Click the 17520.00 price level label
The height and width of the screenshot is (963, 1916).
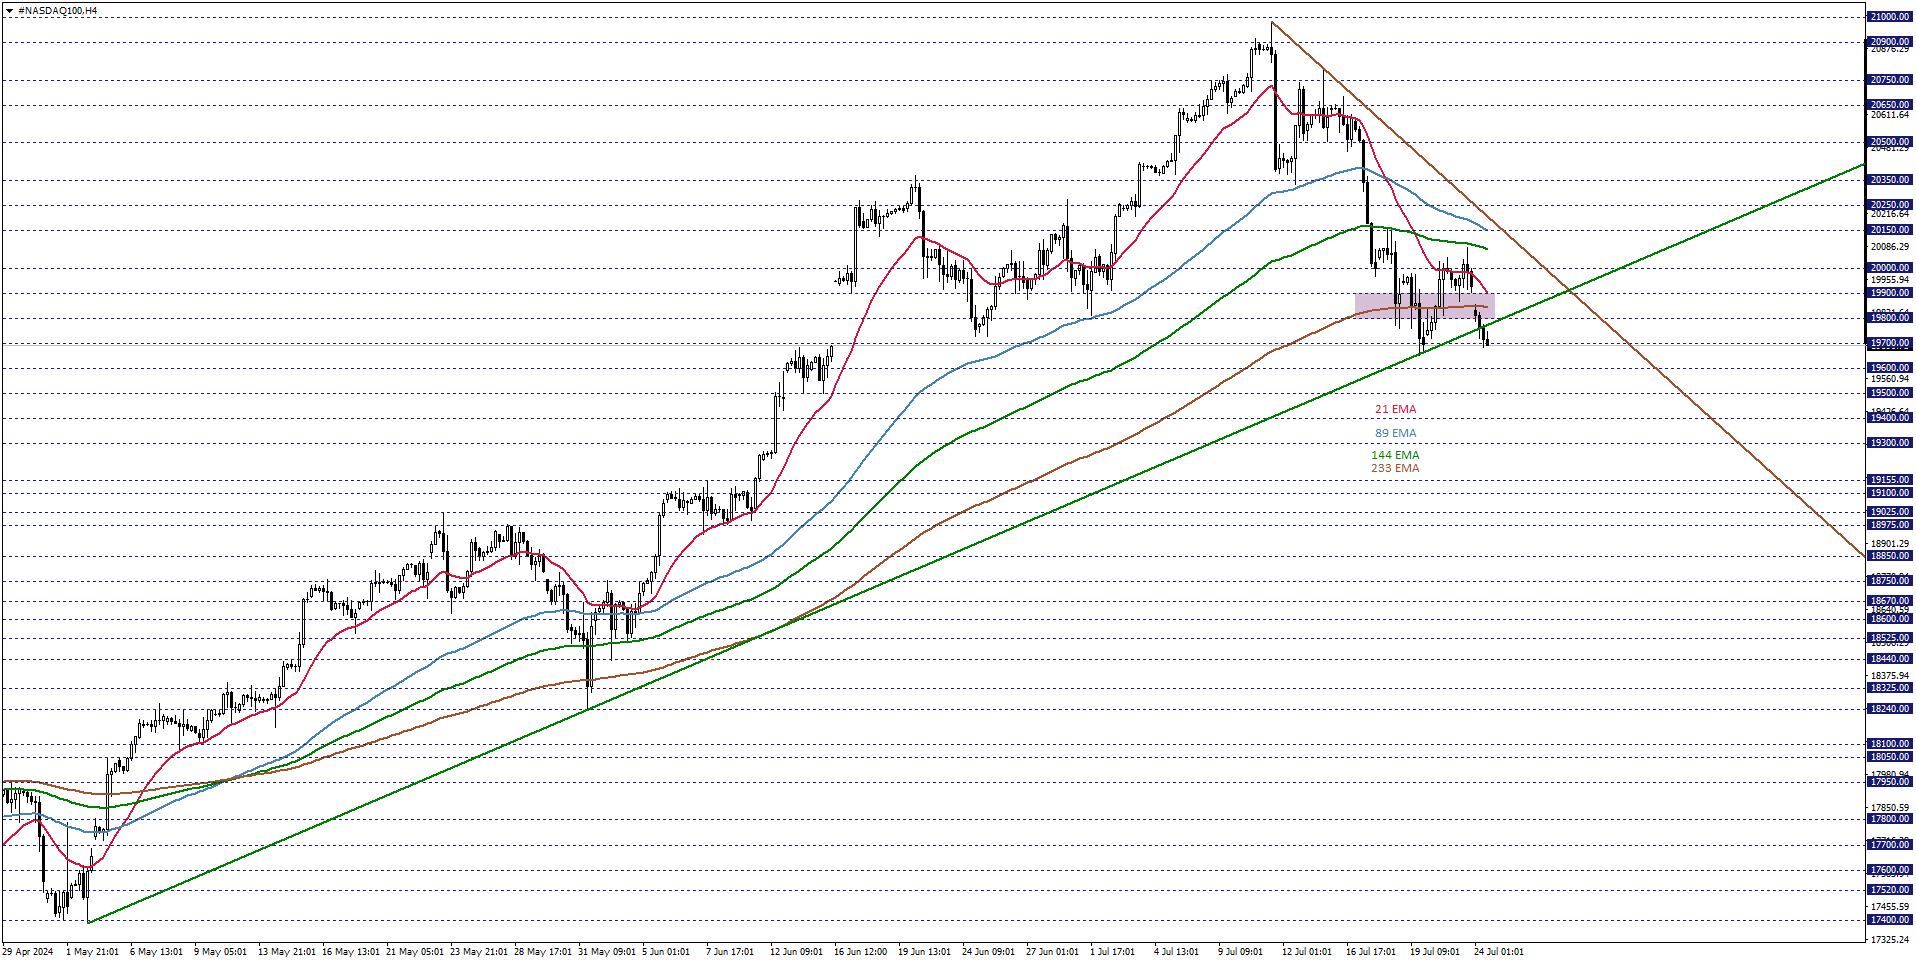click(1889, 890)
